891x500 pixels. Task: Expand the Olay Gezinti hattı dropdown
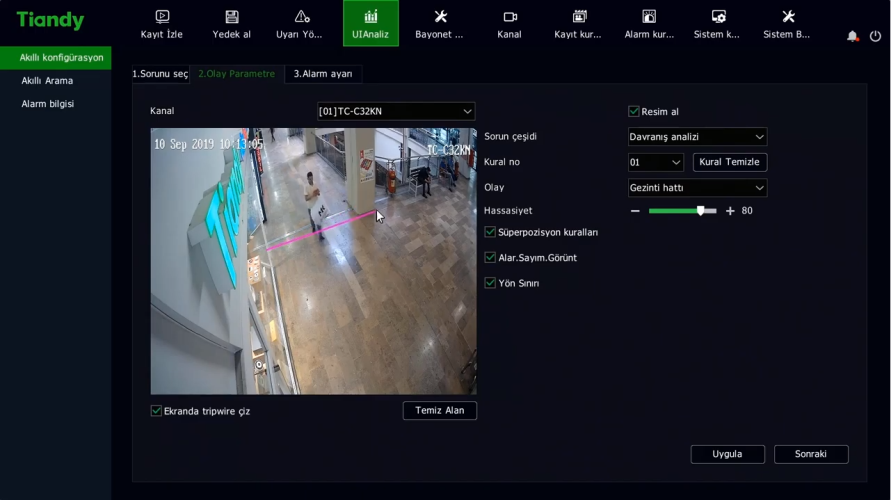click(697, 188)
